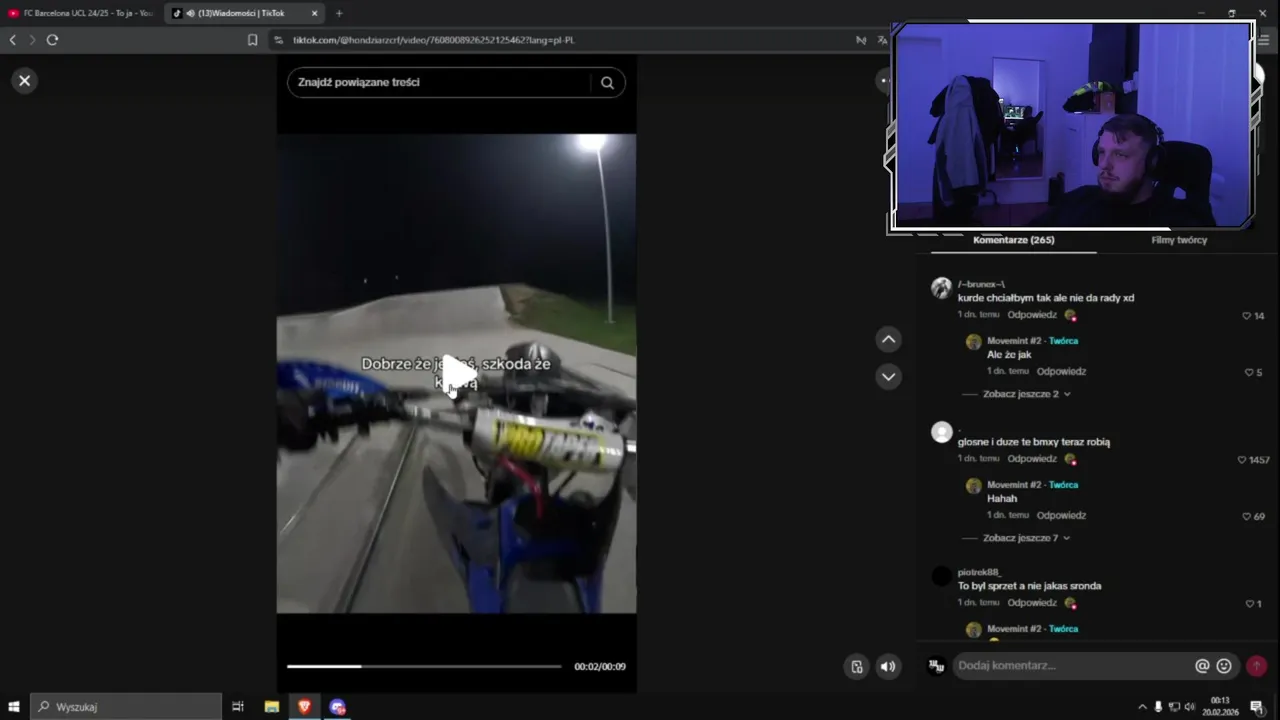This screenshot has width=1280, height=720.
Task: Go to next video with down arrow
Action: click(888, 376)
